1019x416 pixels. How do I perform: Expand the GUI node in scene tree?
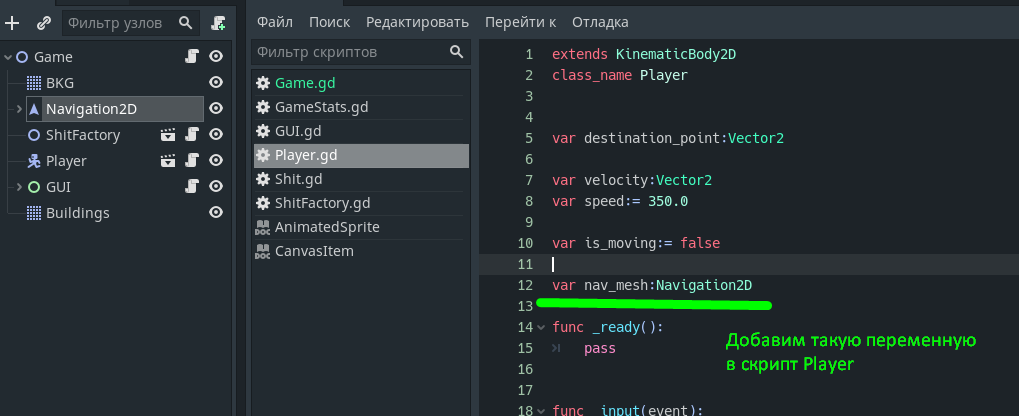(x=18, y=187)
